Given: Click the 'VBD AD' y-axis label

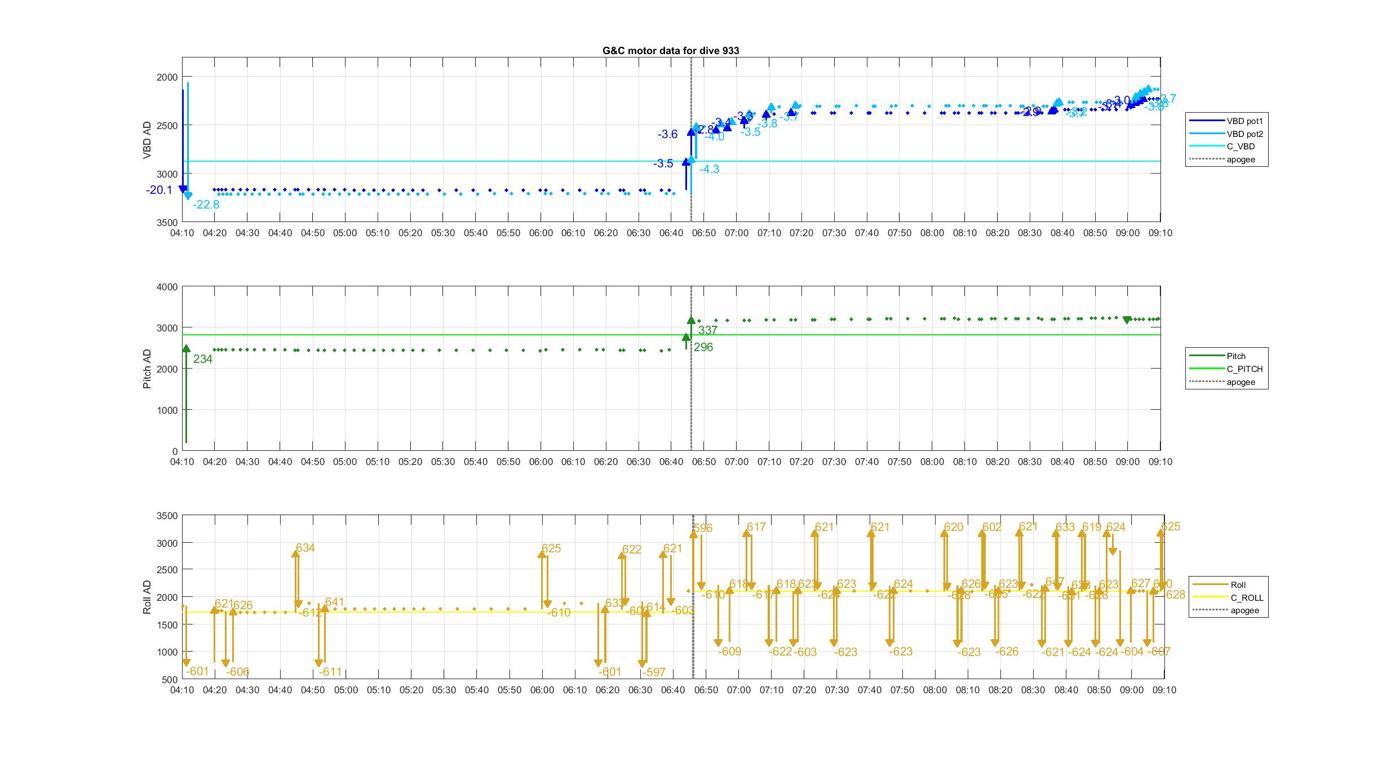Looking at the screenshot, I should click(x=148, y=140).
